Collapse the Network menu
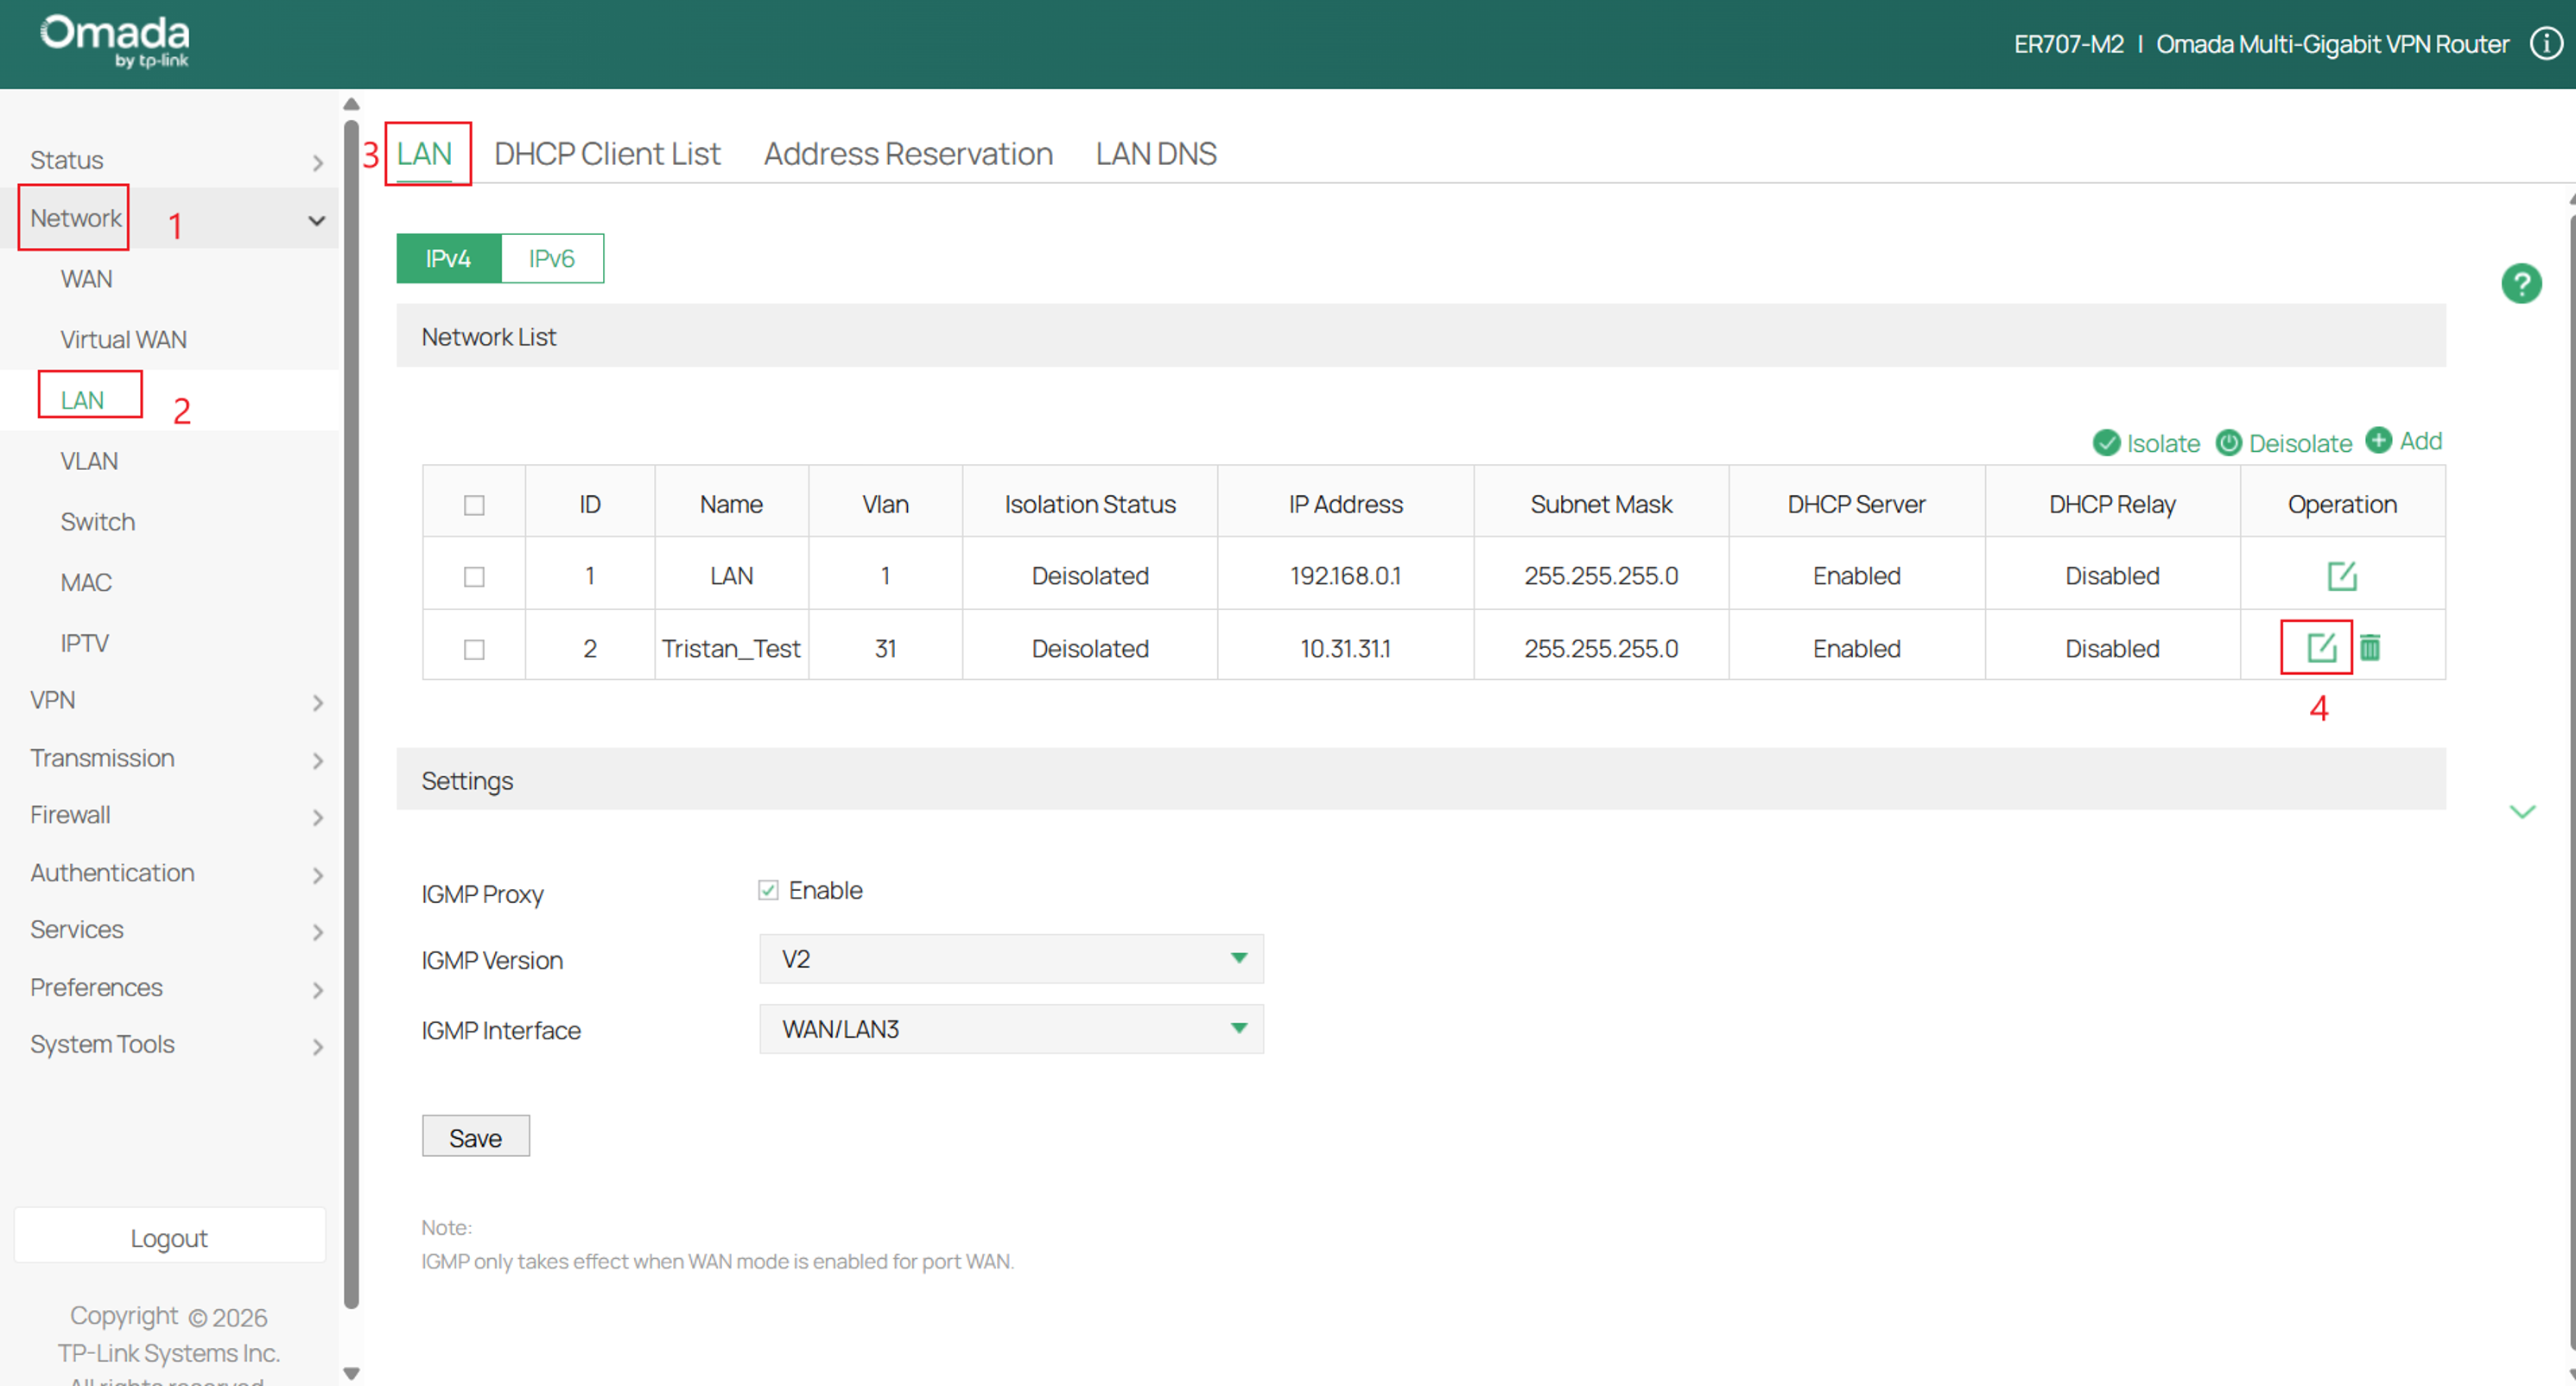The image size is (2576, 1386). click(170, 218)
